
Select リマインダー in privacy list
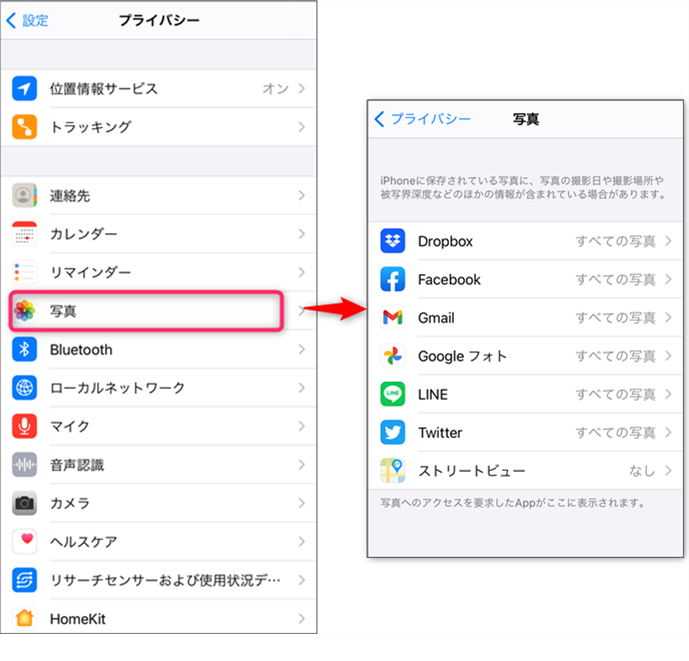coord(159,272)
